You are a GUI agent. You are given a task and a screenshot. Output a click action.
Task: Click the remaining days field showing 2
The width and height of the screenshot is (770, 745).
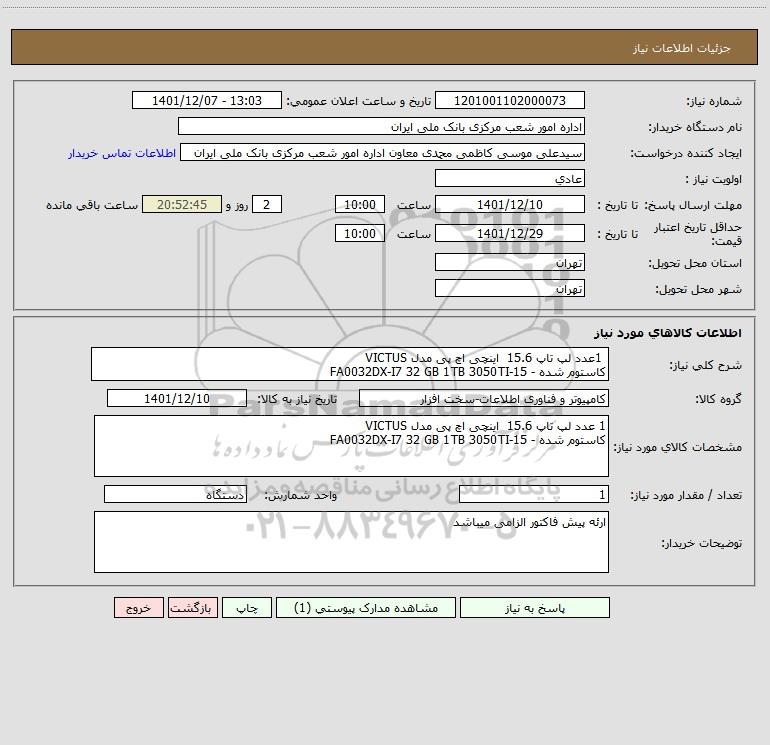(x=267, y=204)
